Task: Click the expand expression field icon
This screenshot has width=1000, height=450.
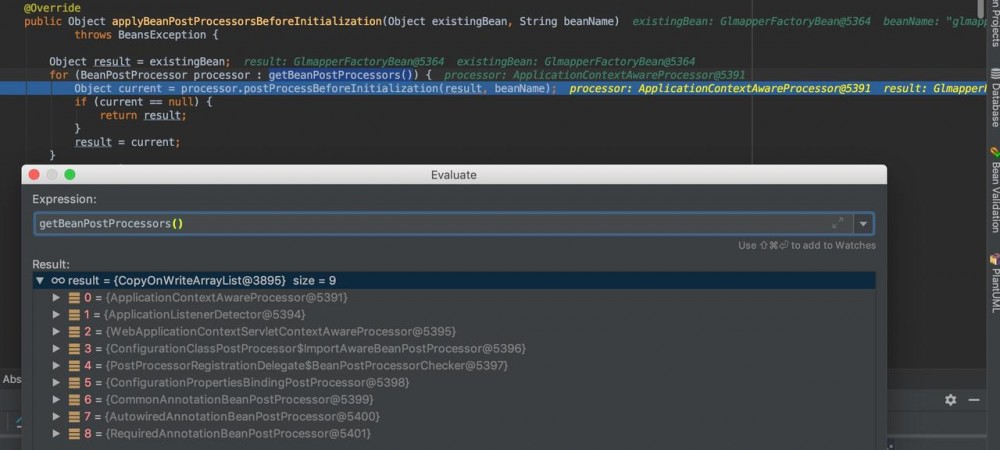Action: point(838,223)
